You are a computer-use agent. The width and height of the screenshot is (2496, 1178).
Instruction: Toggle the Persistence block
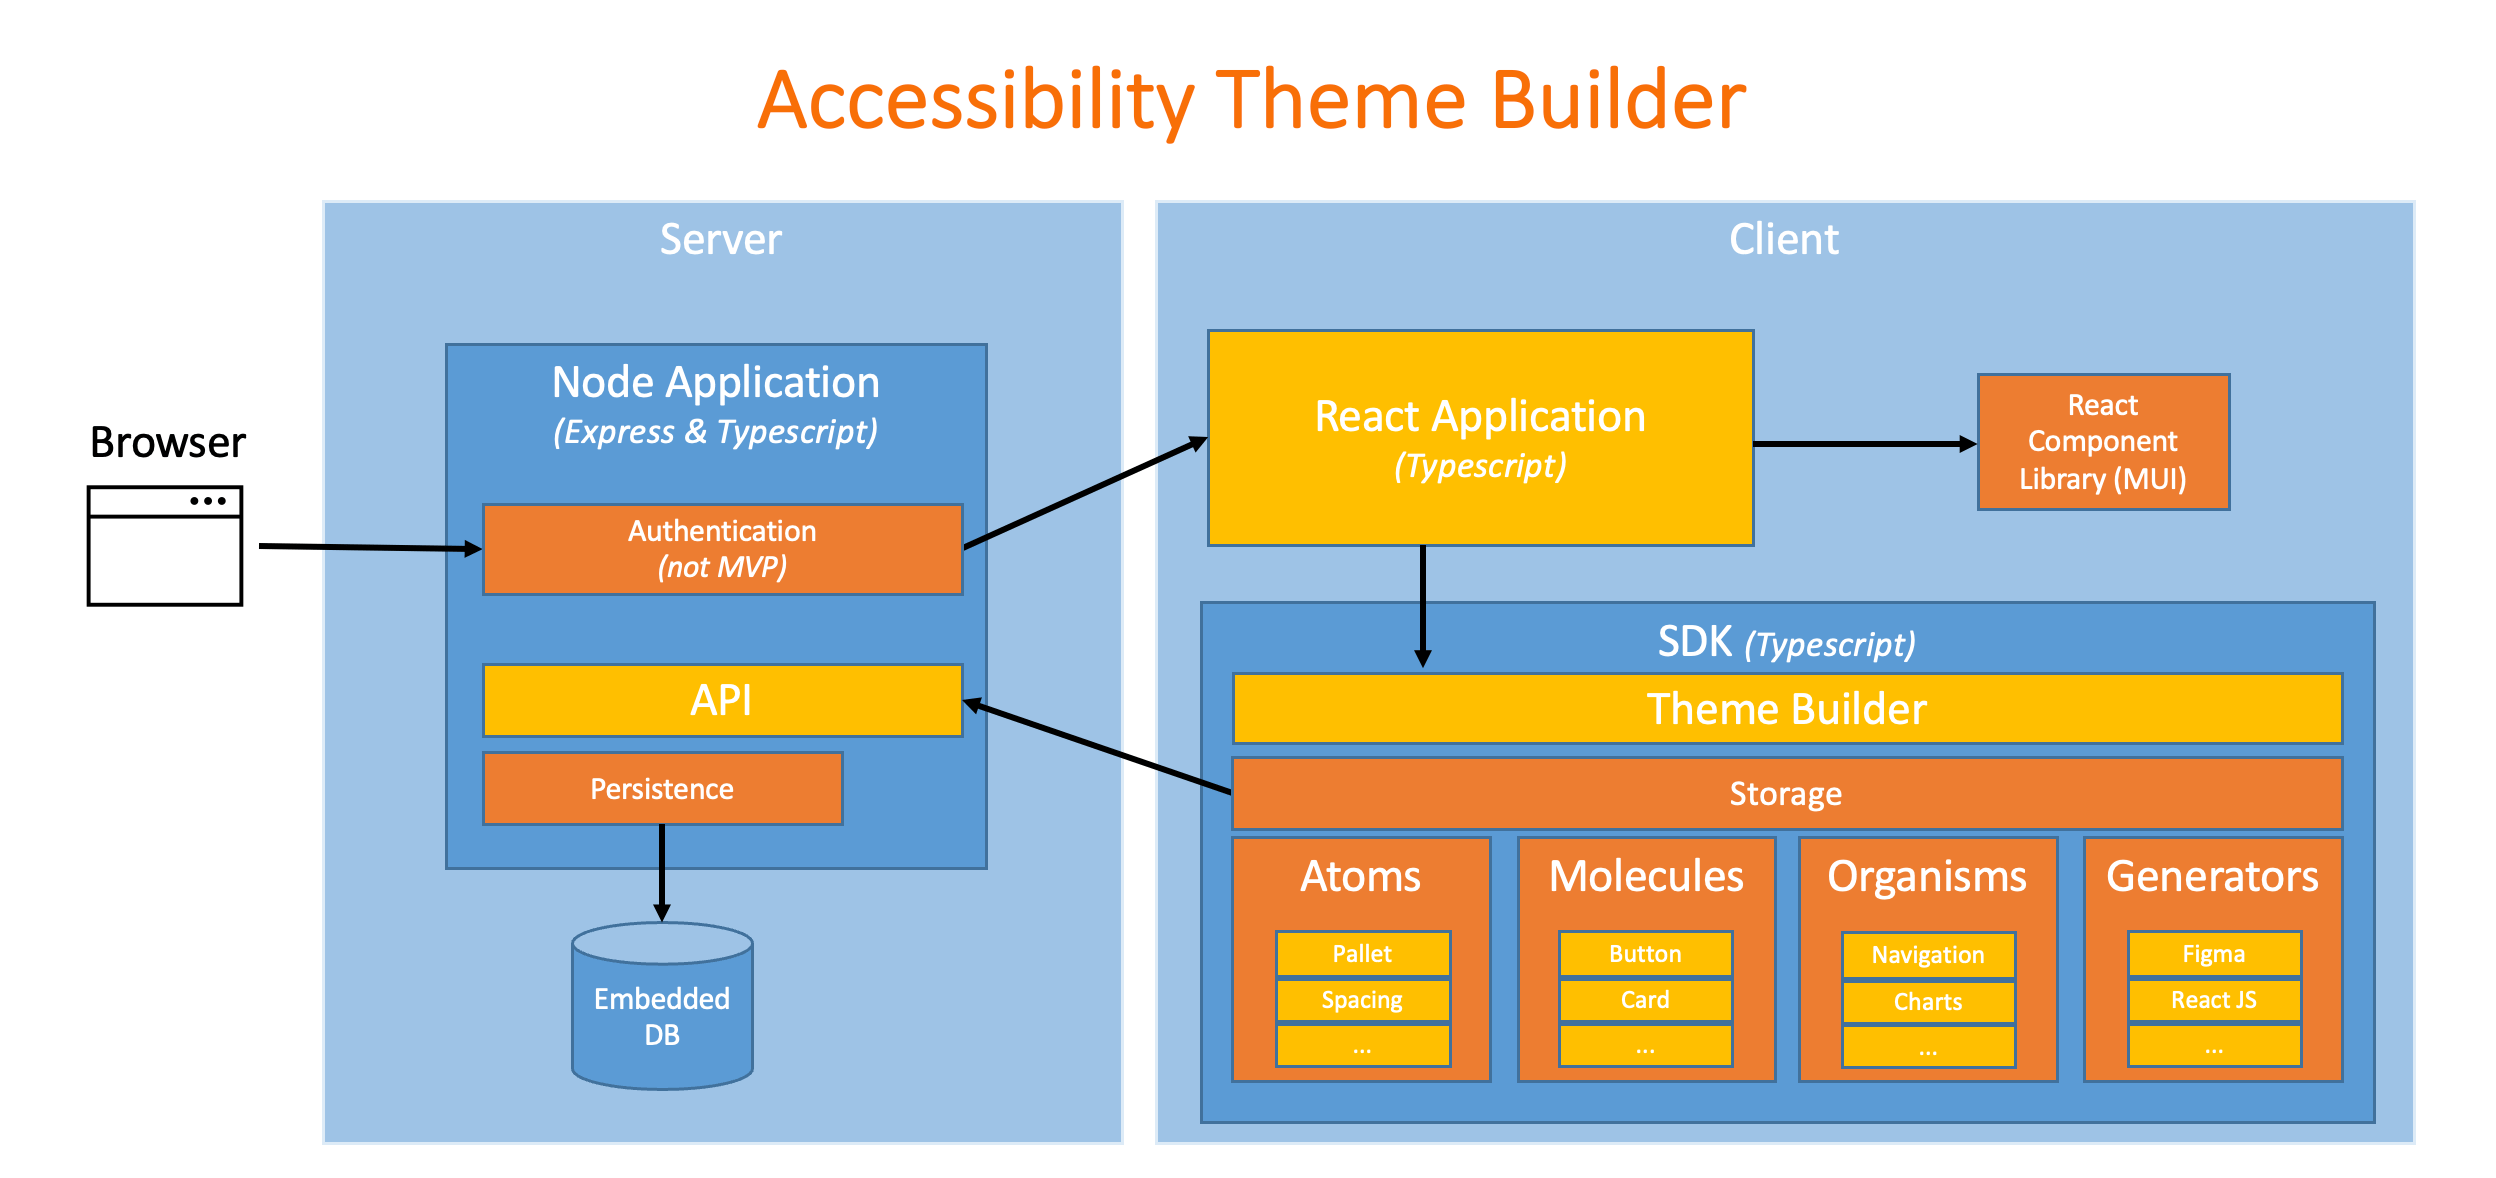coord(662,789)
